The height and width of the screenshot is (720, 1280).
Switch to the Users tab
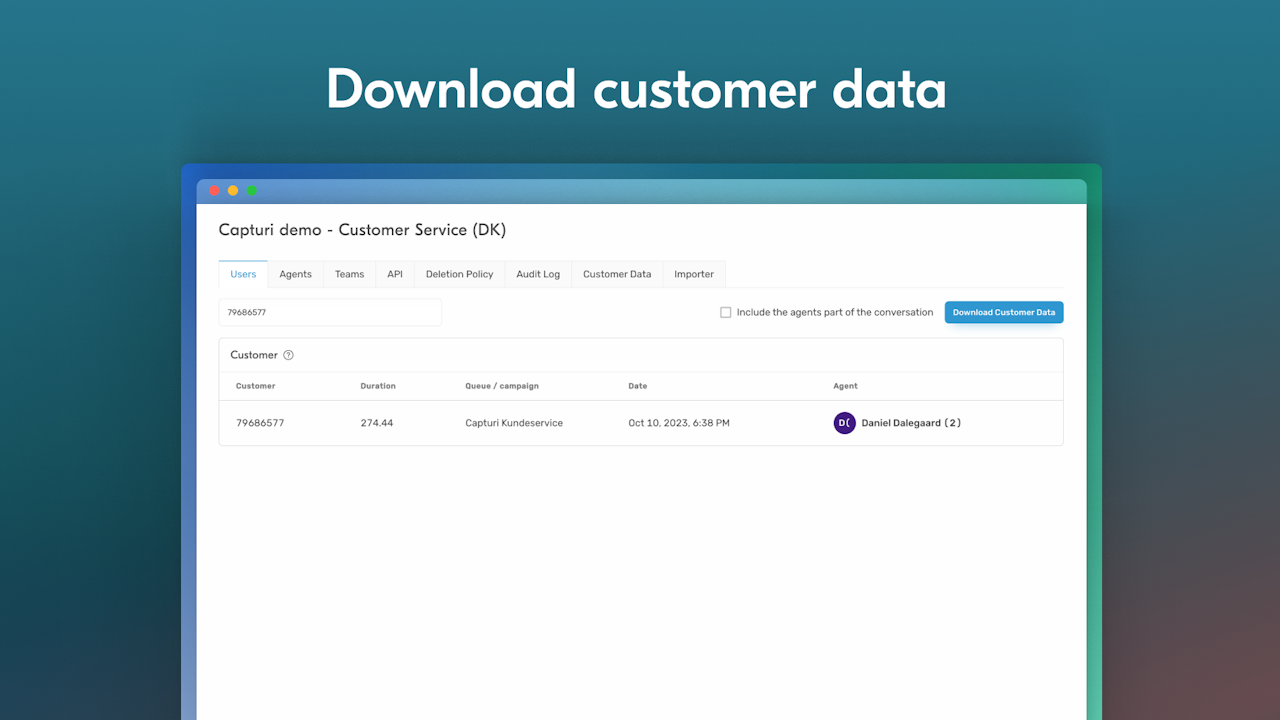(x=243, y=274)
